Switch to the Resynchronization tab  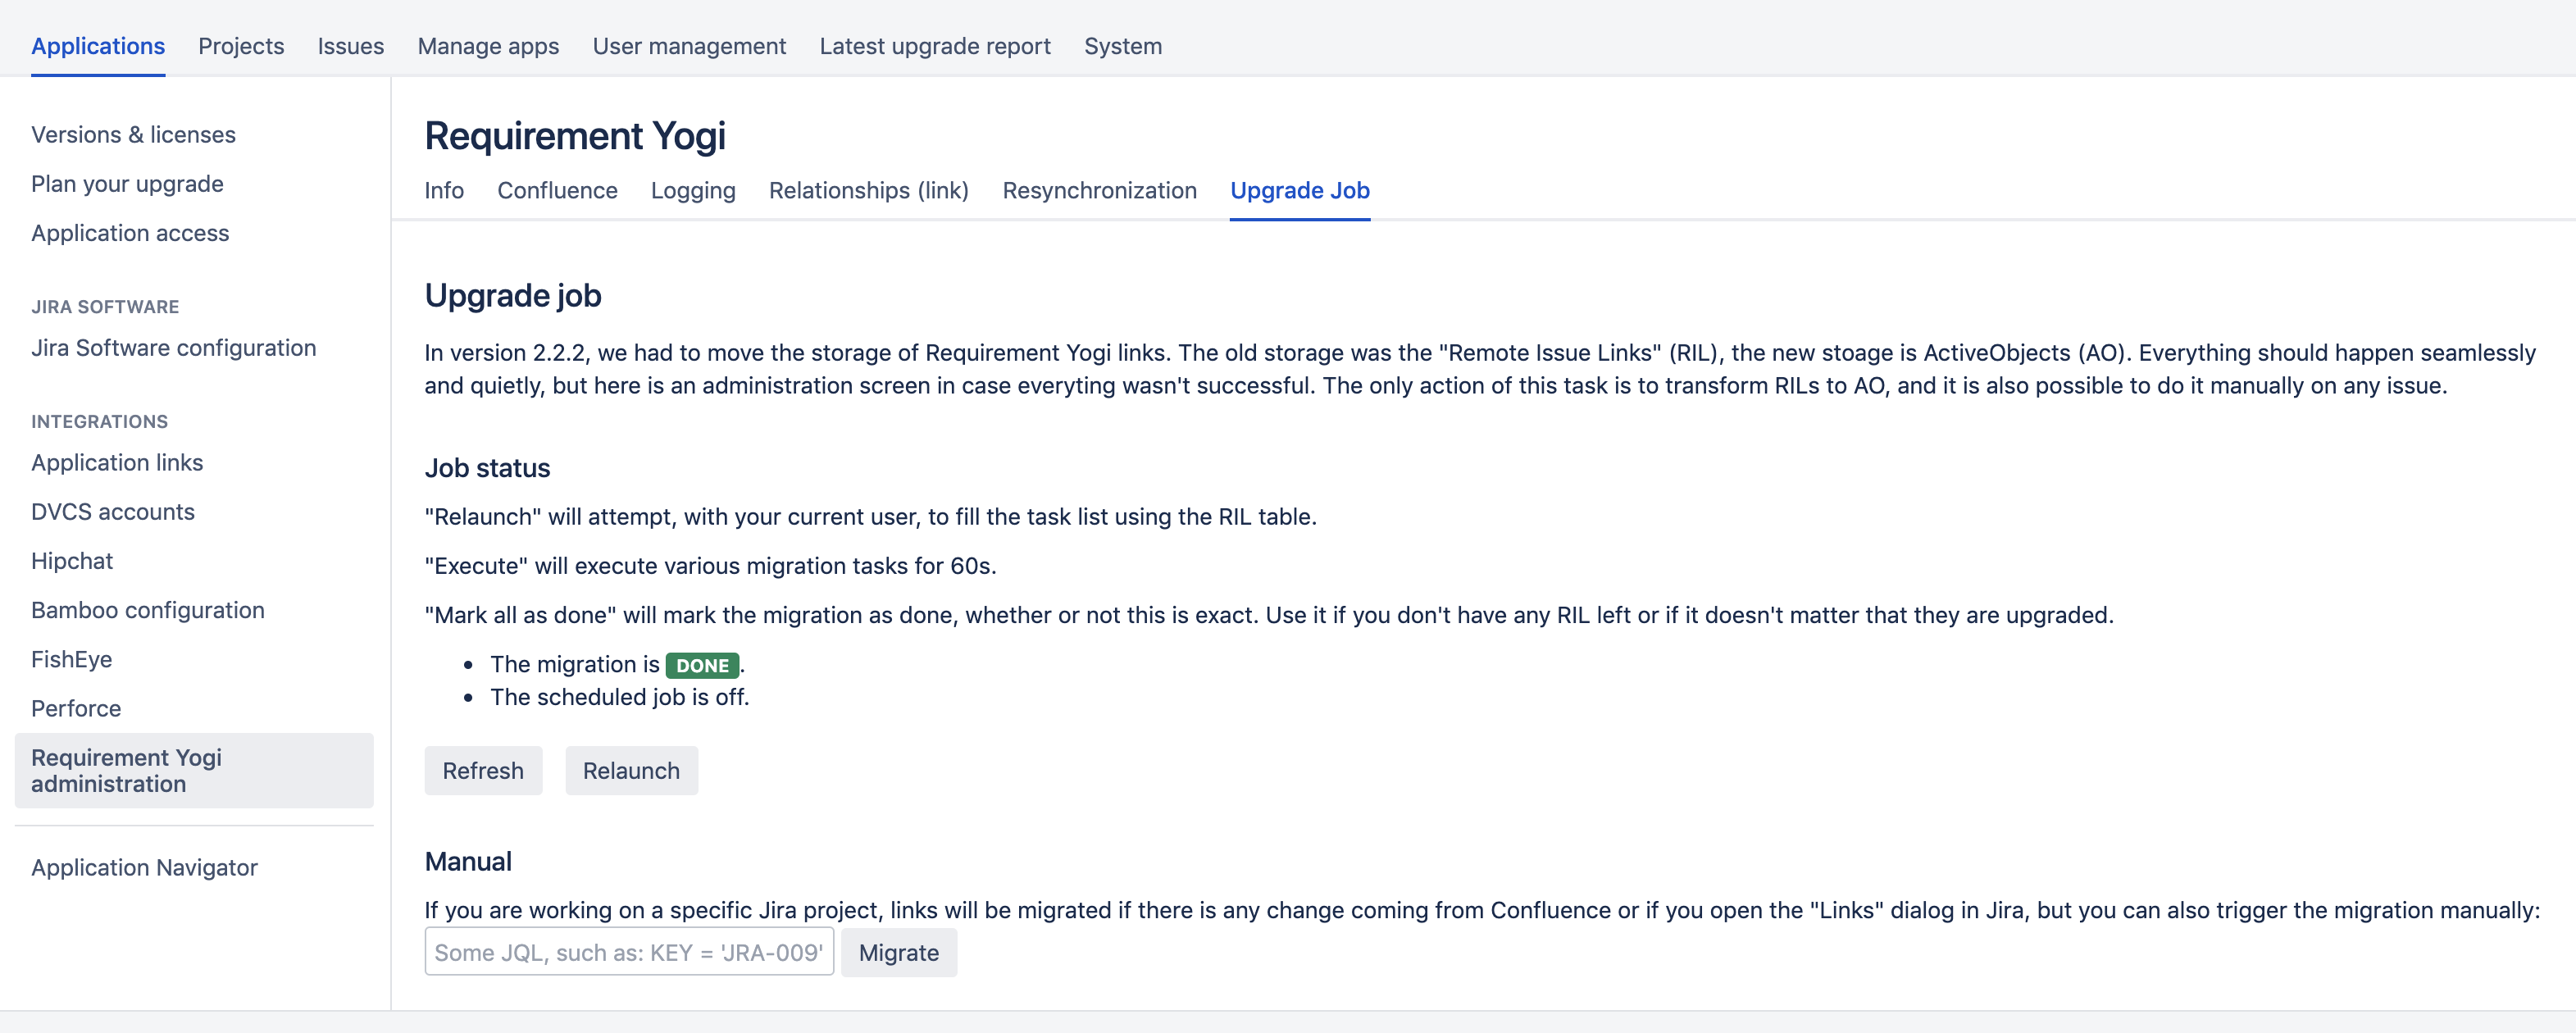click(1099, 190)
